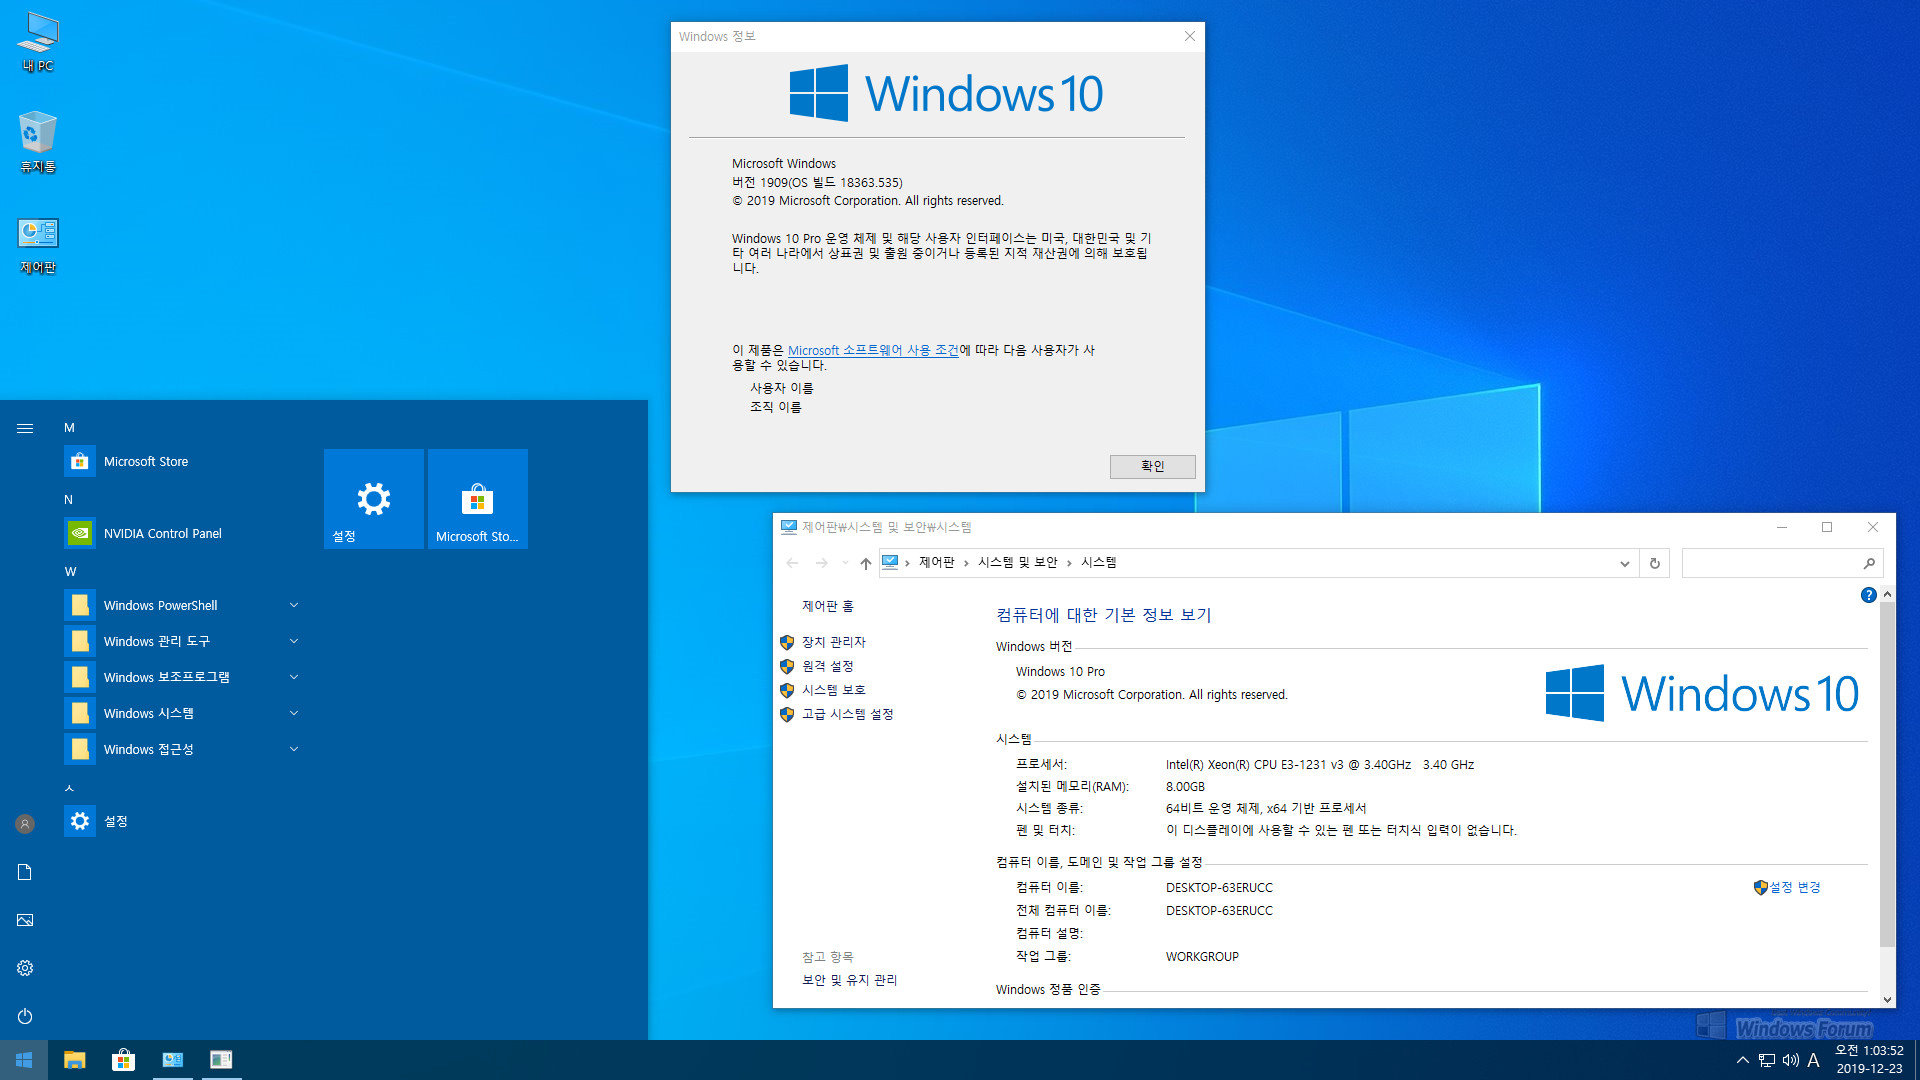Expand breadcrumb arrow after 제어판

point(966,563)
